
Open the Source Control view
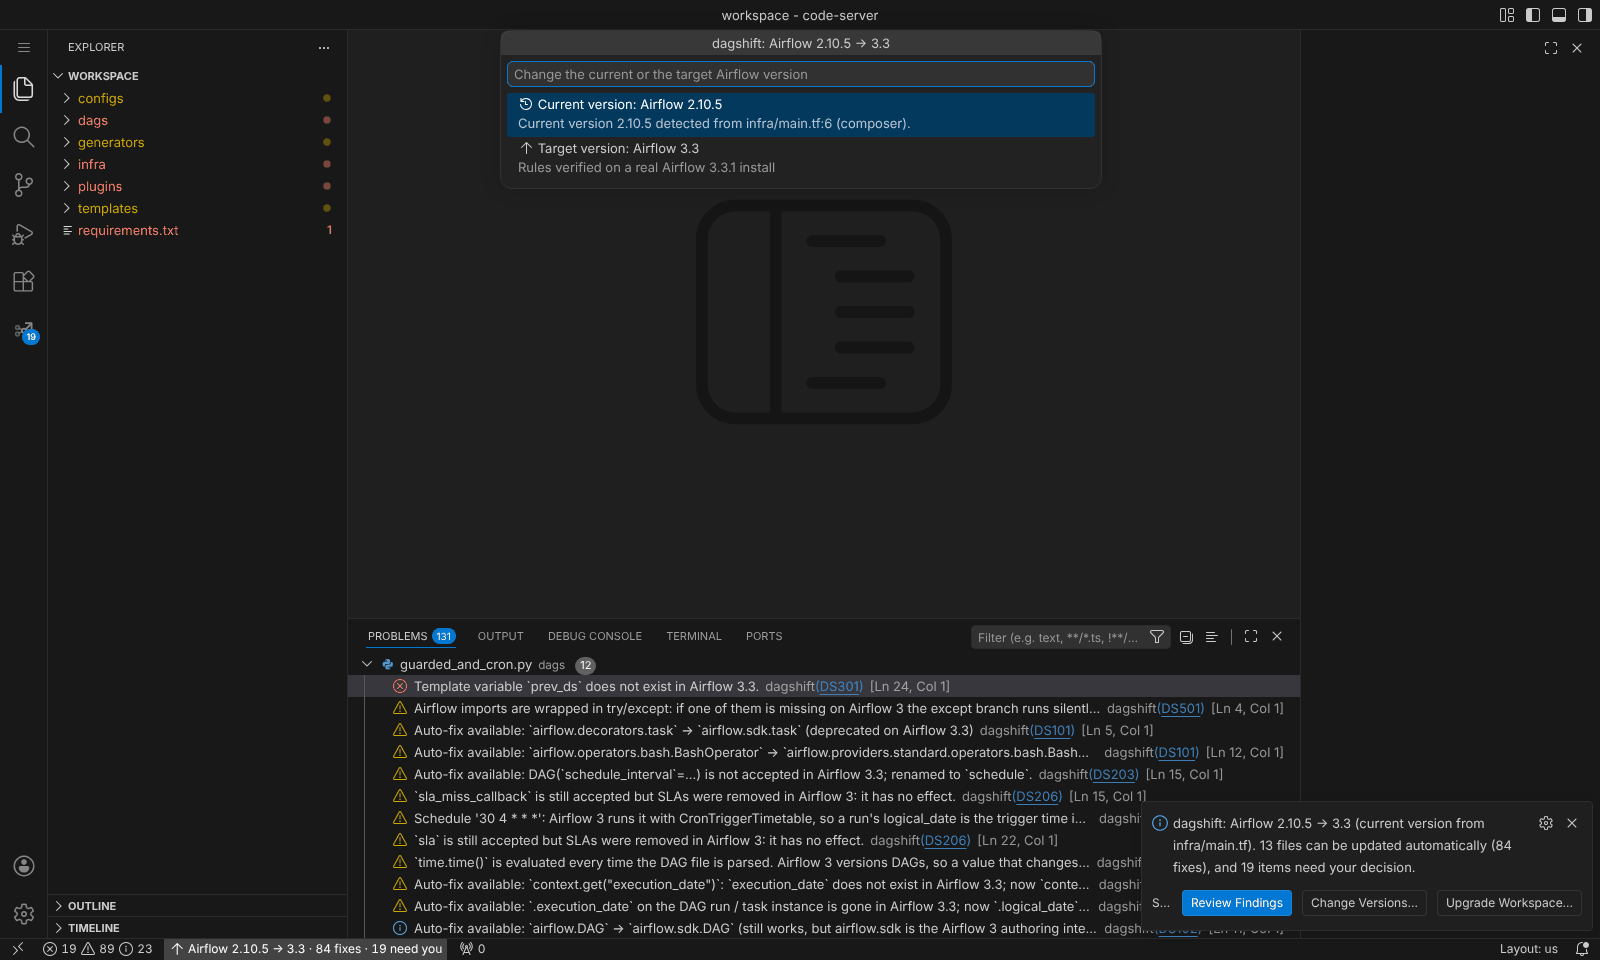pos(24,185)
